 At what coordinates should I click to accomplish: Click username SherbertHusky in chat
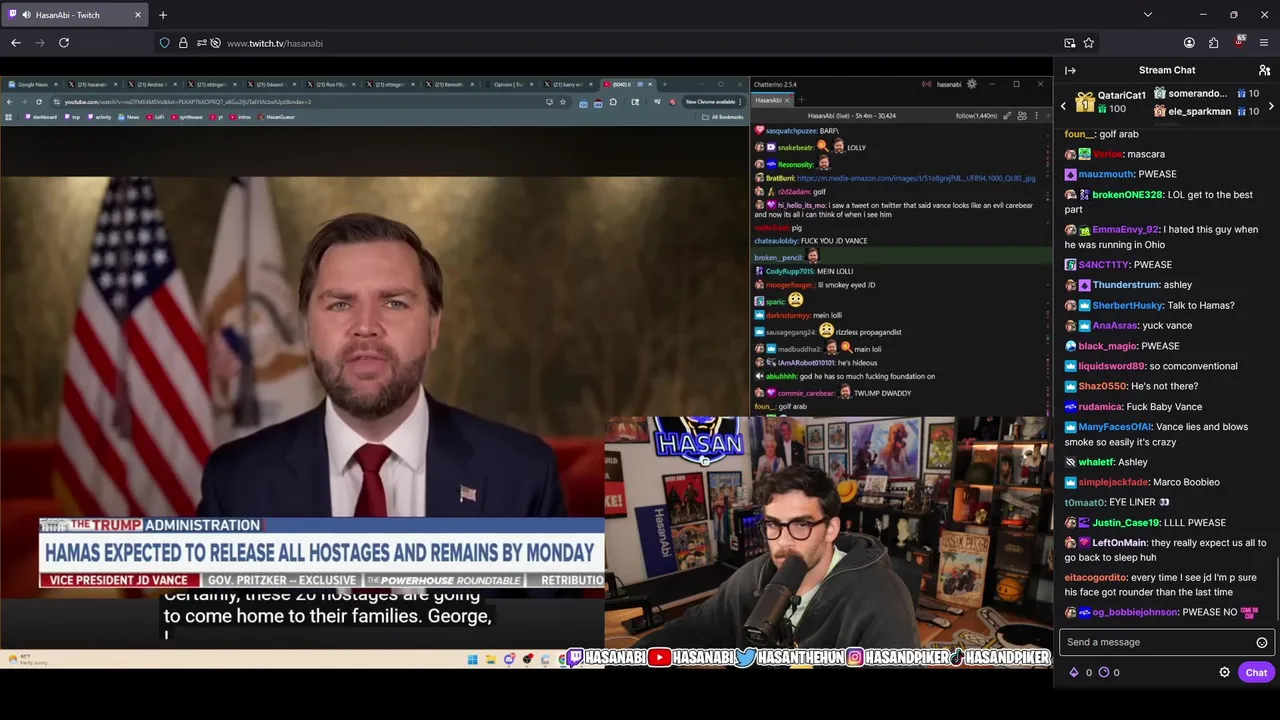pyautogui.click(x=1128, y=305)
